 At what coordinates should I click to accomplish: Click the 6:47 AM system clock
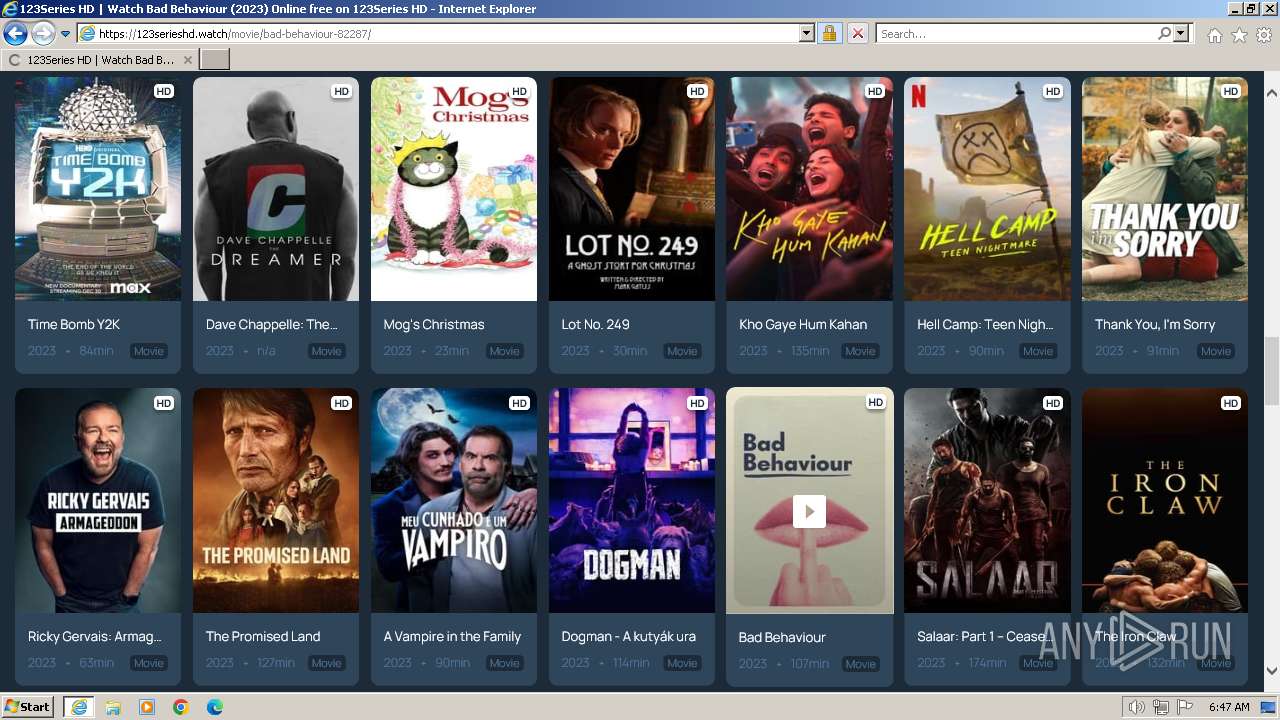point(1229,707)
